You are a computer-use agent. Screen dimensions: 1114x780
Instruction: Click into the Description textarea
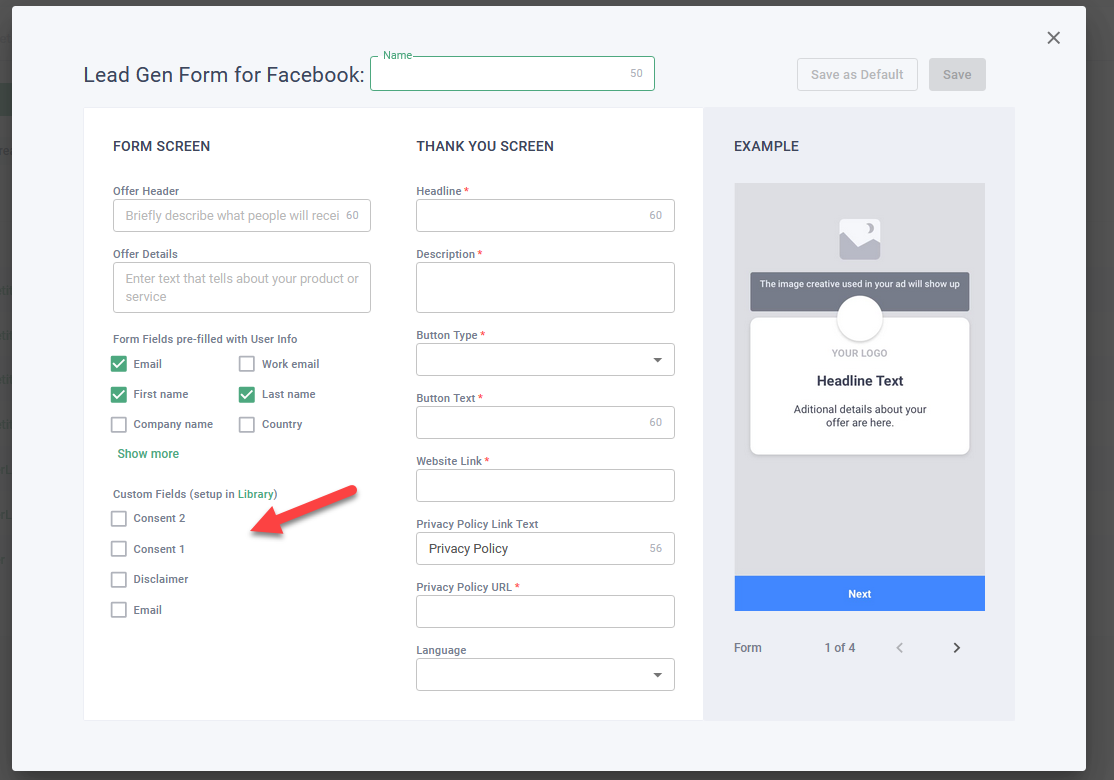coord(545,288)
